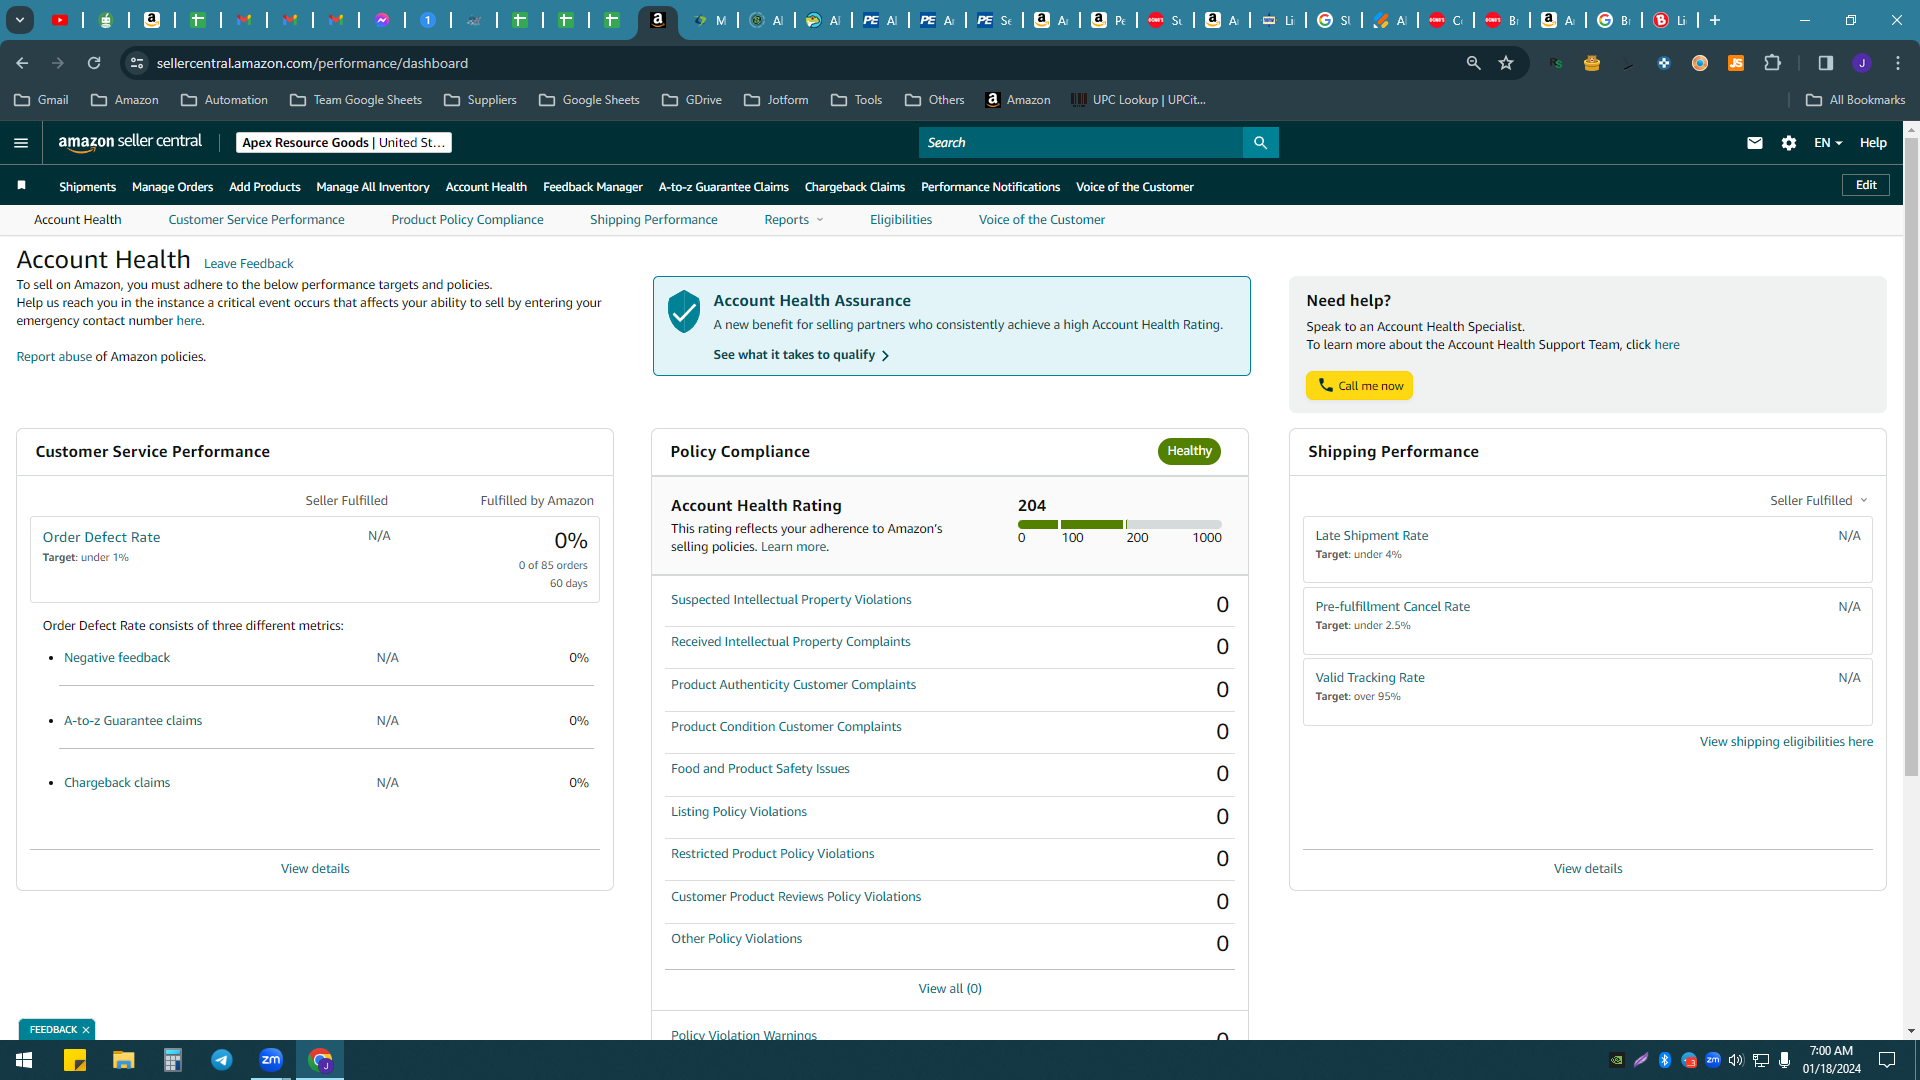Open Feedback Manager in the favorites bar

click(592, 187)
